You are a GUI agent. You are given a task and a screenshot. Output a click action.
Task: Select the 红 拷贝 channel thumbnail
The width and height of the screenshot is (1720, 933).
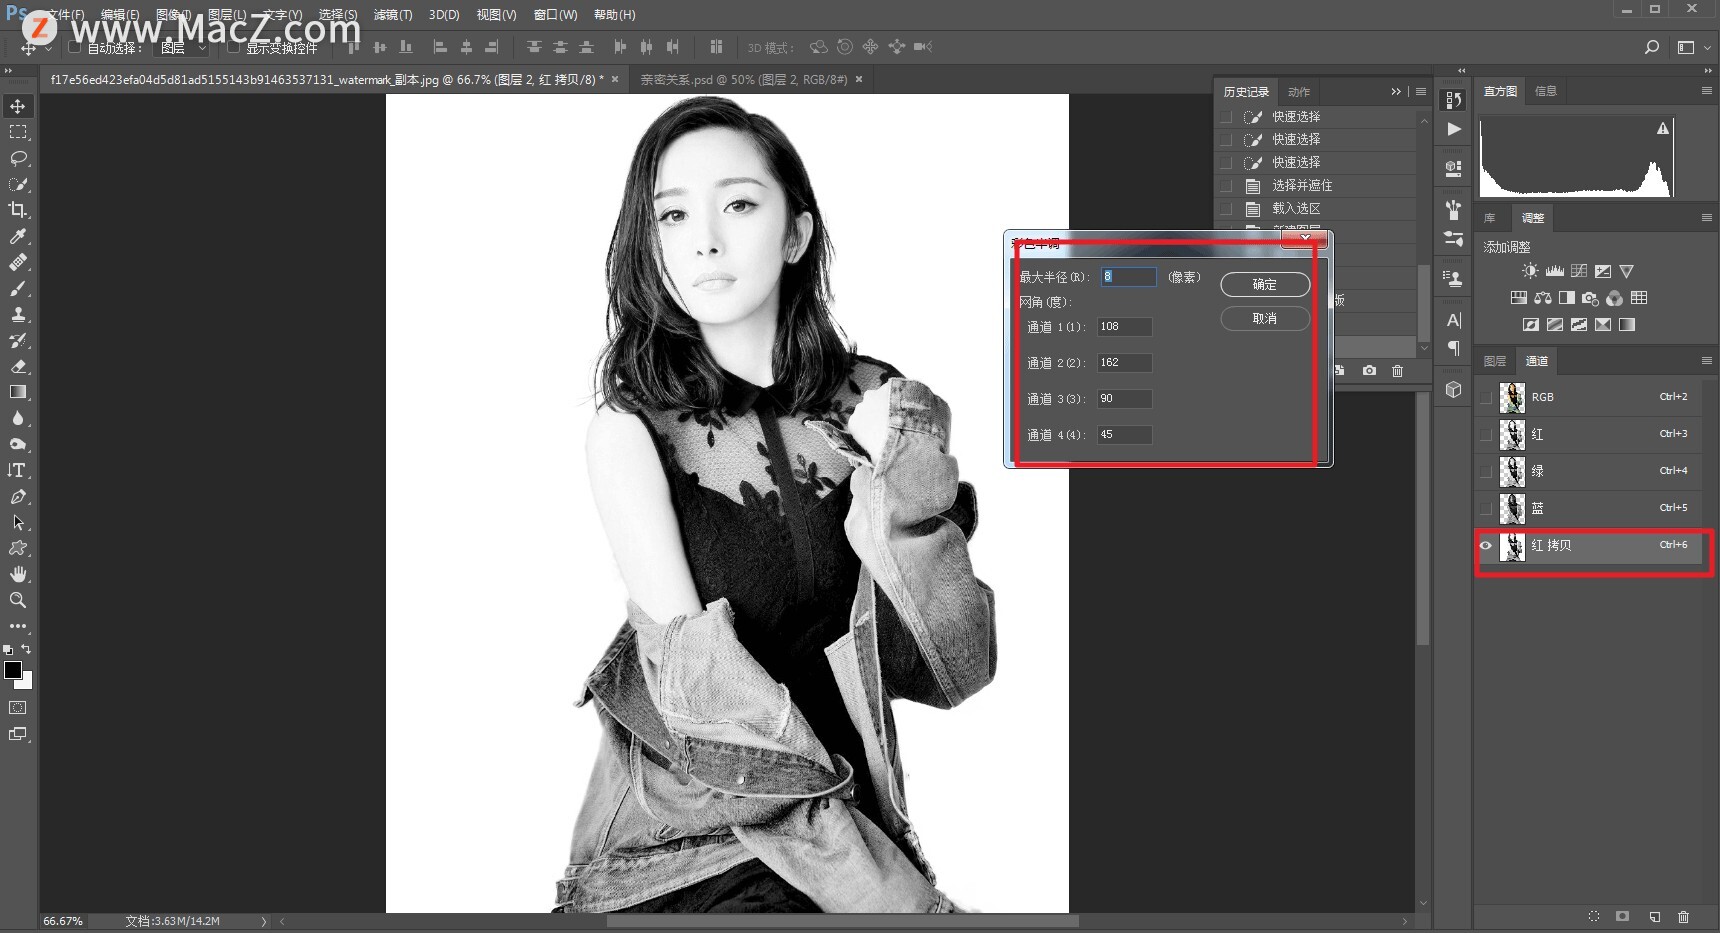coord(1512,545)
